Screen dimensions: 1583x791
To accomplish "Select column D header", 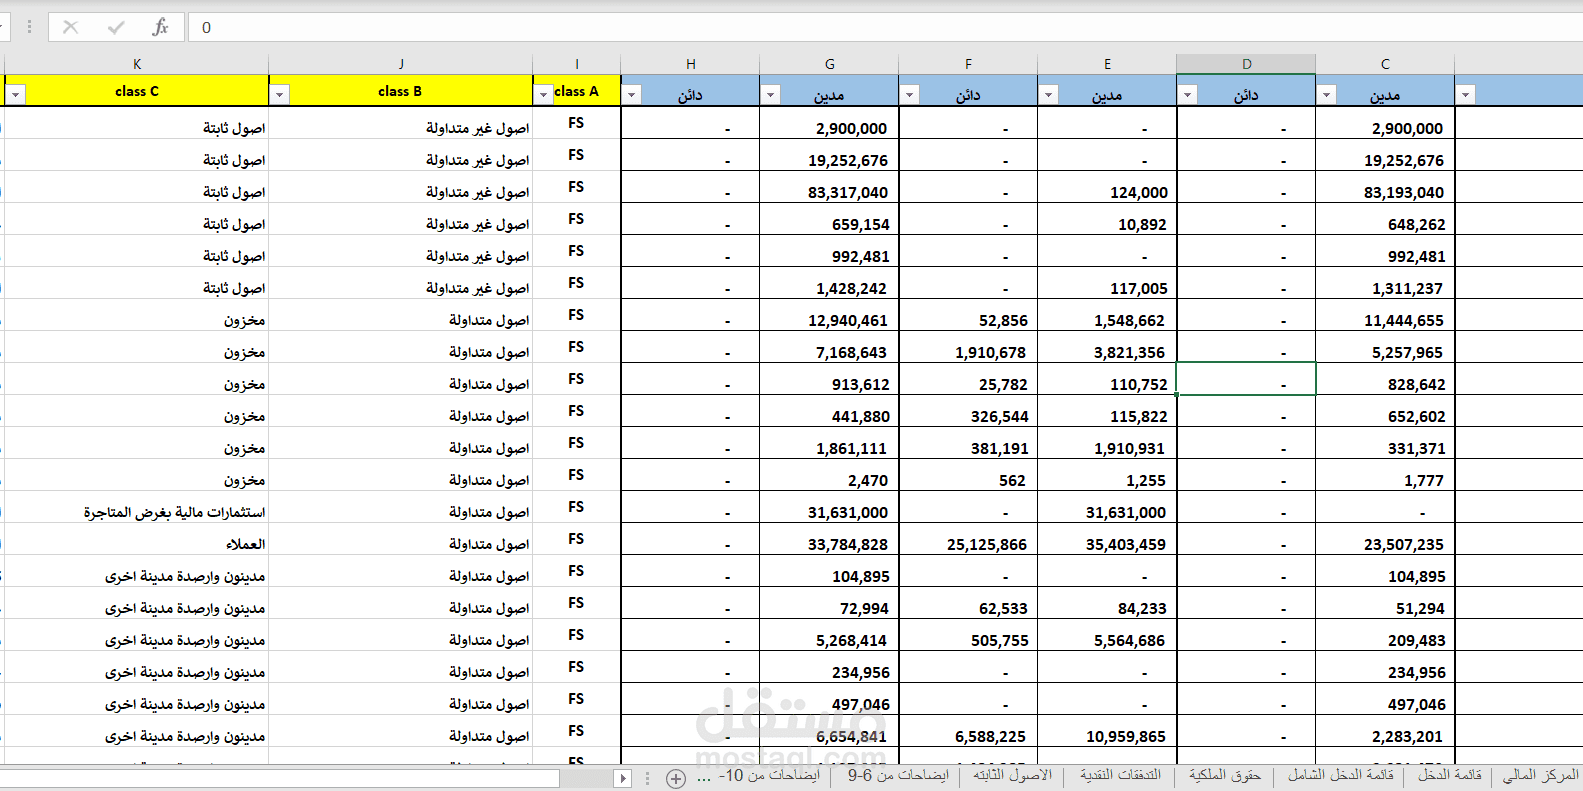I will tap(1247, 64).
